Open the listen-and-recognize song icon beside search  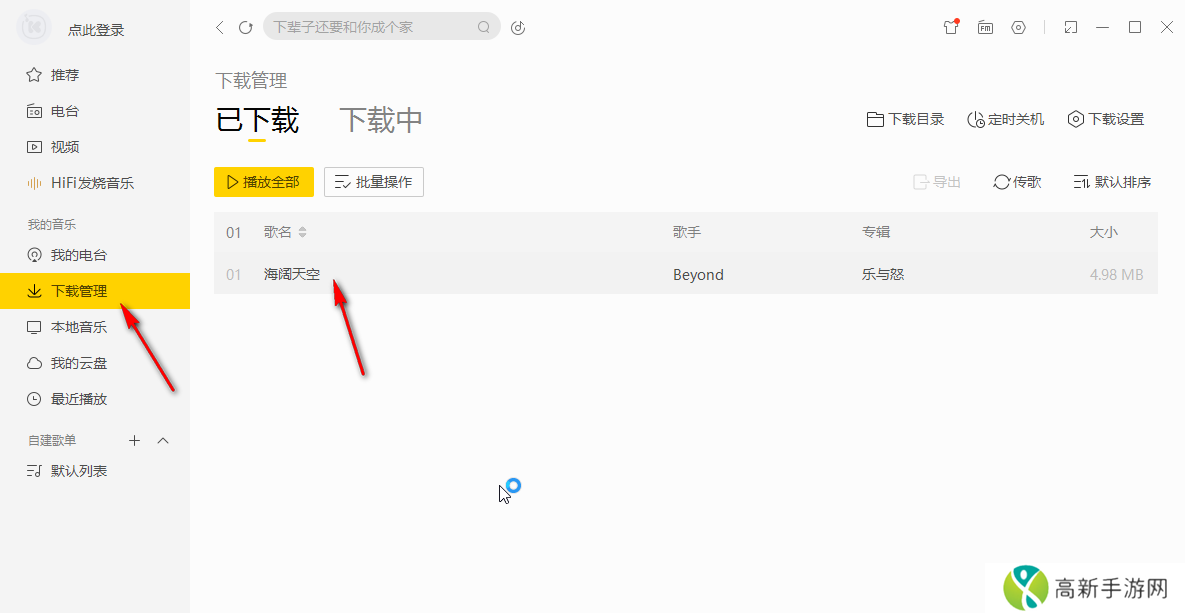(x=517, y=27)
